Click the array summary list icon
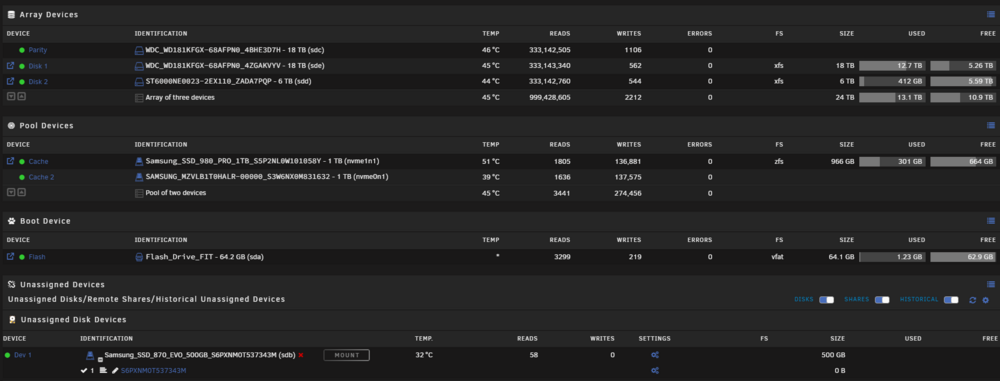This screenshot has width=1000, height=381. point(139,98)
